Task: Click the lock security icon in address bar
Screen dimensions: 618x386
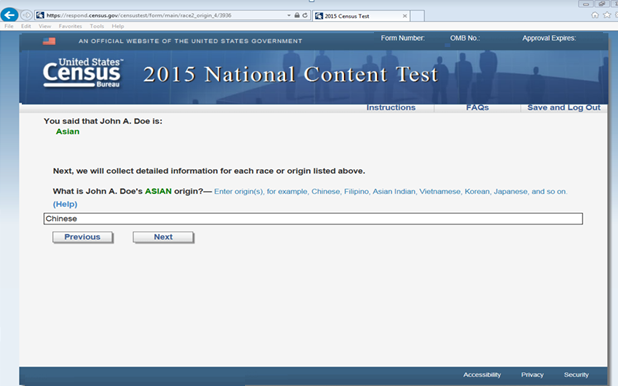Action: pos(297,15)
